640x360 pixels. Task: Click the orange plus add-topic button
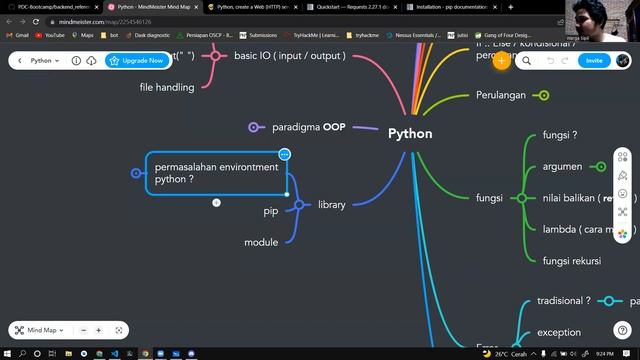(x=501, y=61)
